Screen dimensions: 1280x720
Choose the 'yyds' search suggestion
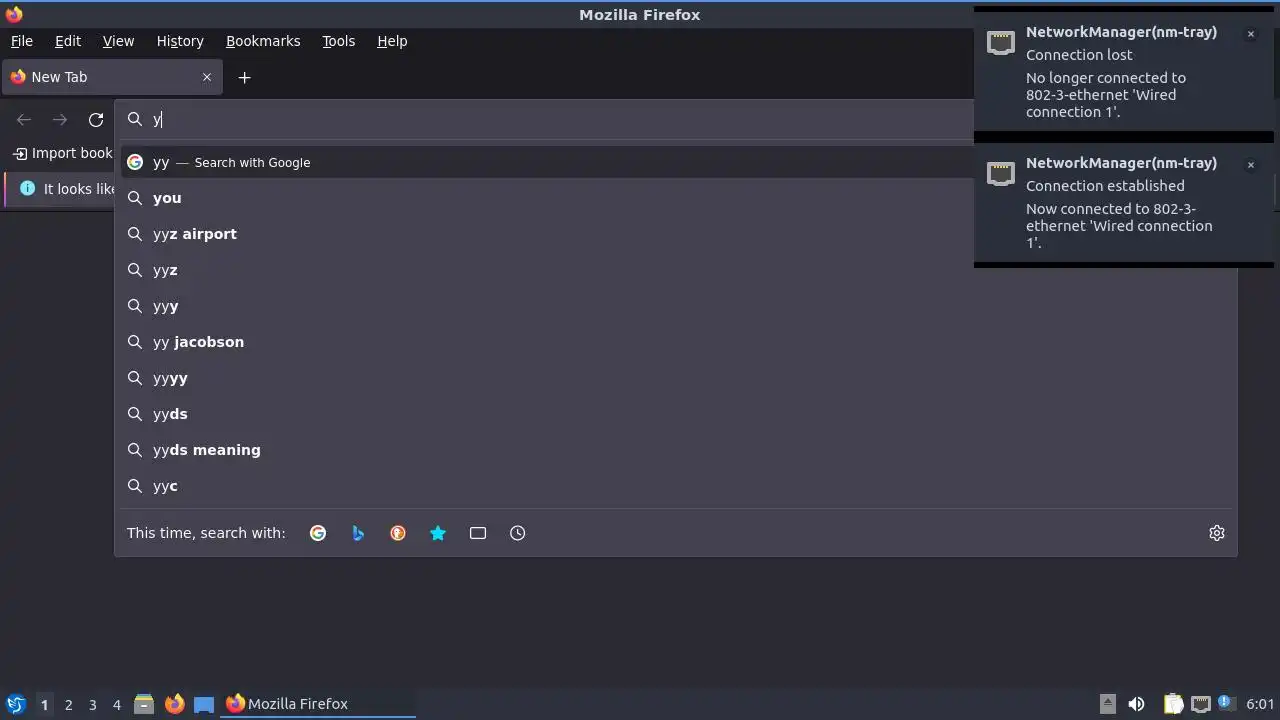tap(676, 414)
